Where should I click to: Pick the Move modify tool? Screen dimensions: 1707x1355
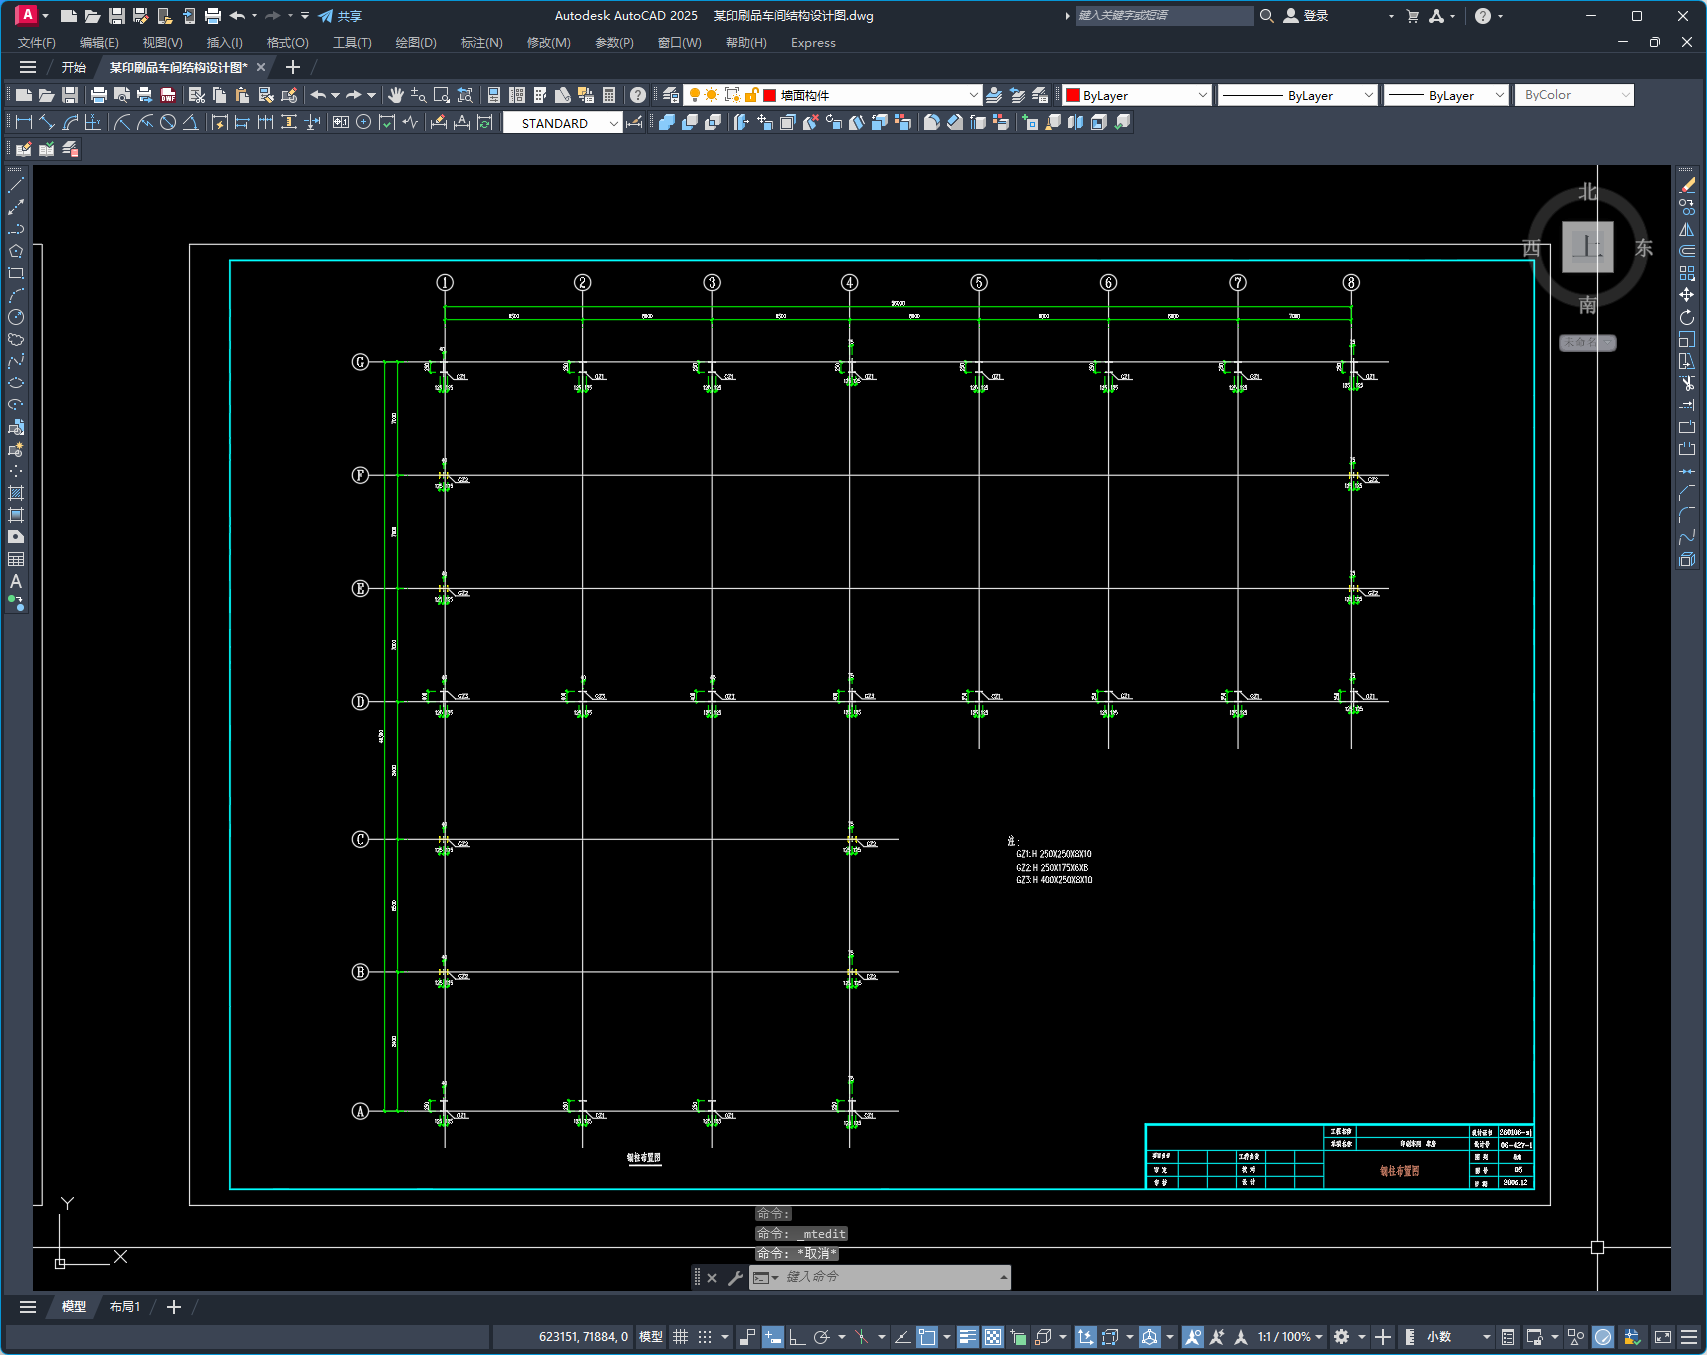[x=1687, y=295]
